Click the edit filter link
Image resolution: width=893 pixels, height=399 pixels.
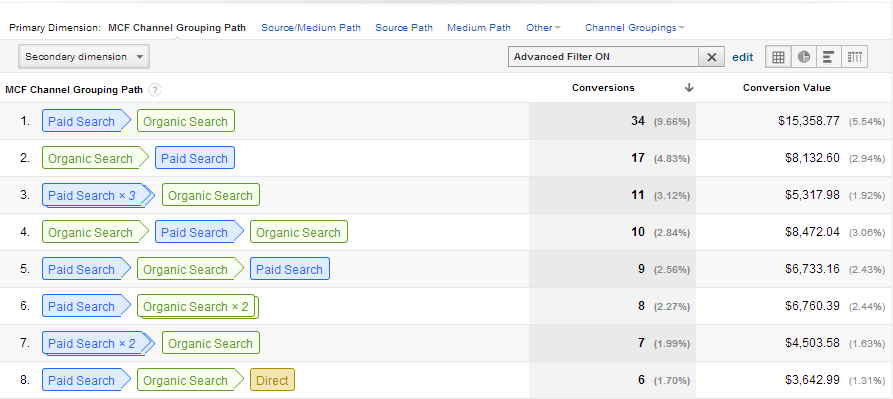click(743, 57)
